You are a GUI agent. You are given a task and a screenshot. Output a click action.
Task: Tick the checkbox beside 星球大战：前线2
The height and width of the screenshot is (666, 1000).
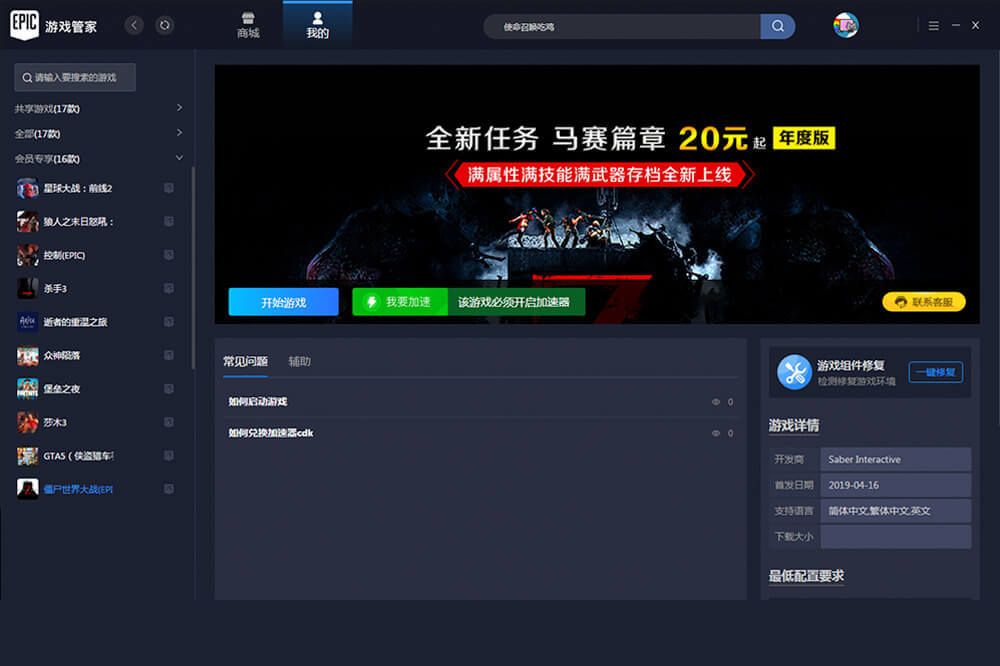click(169, 188)
